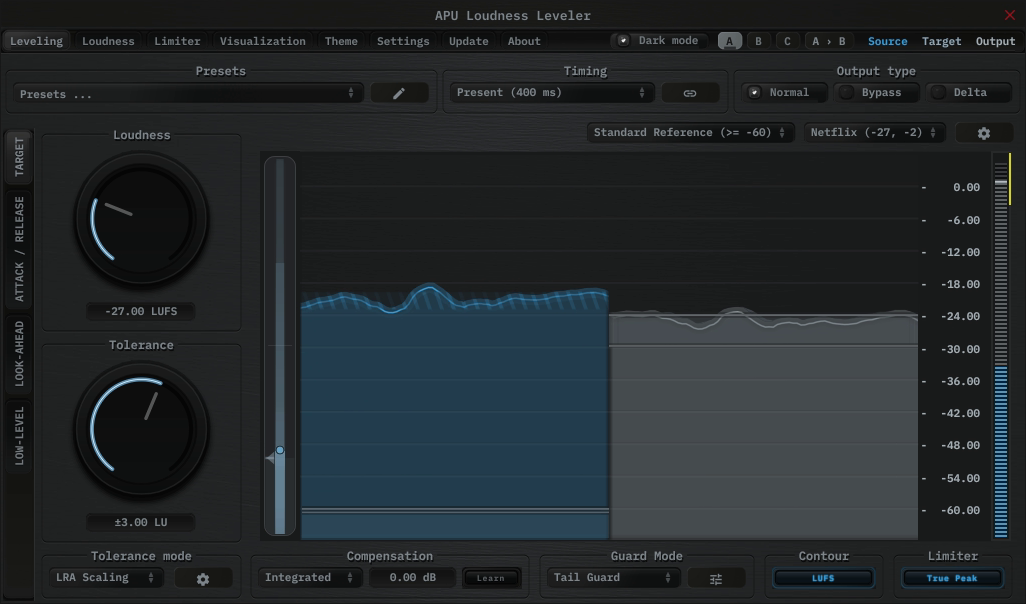
Task: Click the Learn compensation button
Action: [491, 578]
